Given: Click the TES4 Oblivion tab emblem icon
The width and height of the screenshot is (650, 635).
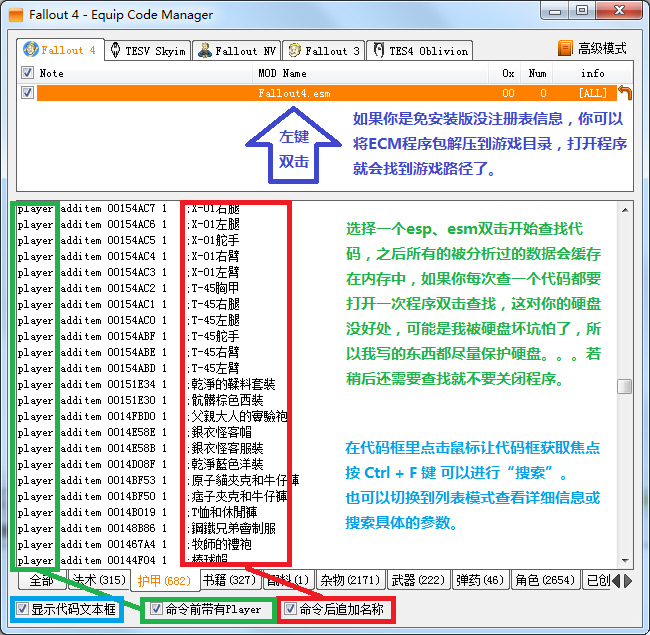Looking at the screenshot, I should click(378, 50).
